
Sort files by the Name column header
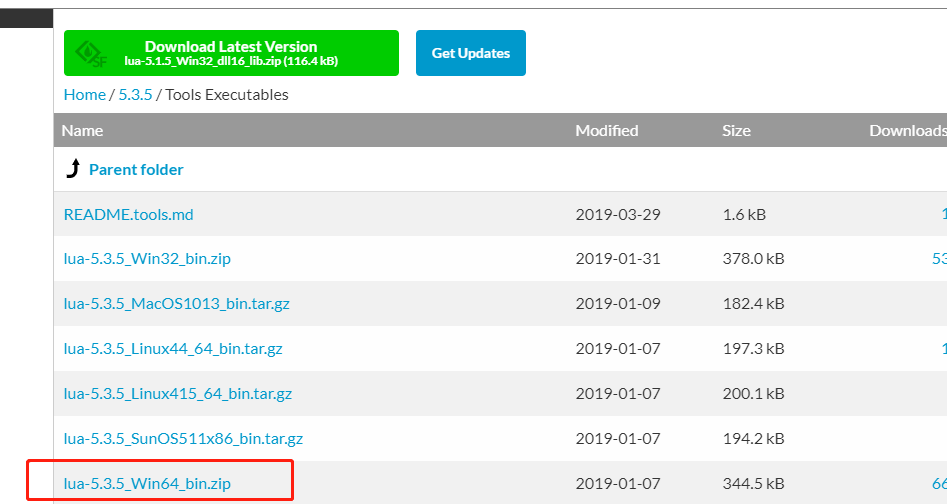[82, 130]
